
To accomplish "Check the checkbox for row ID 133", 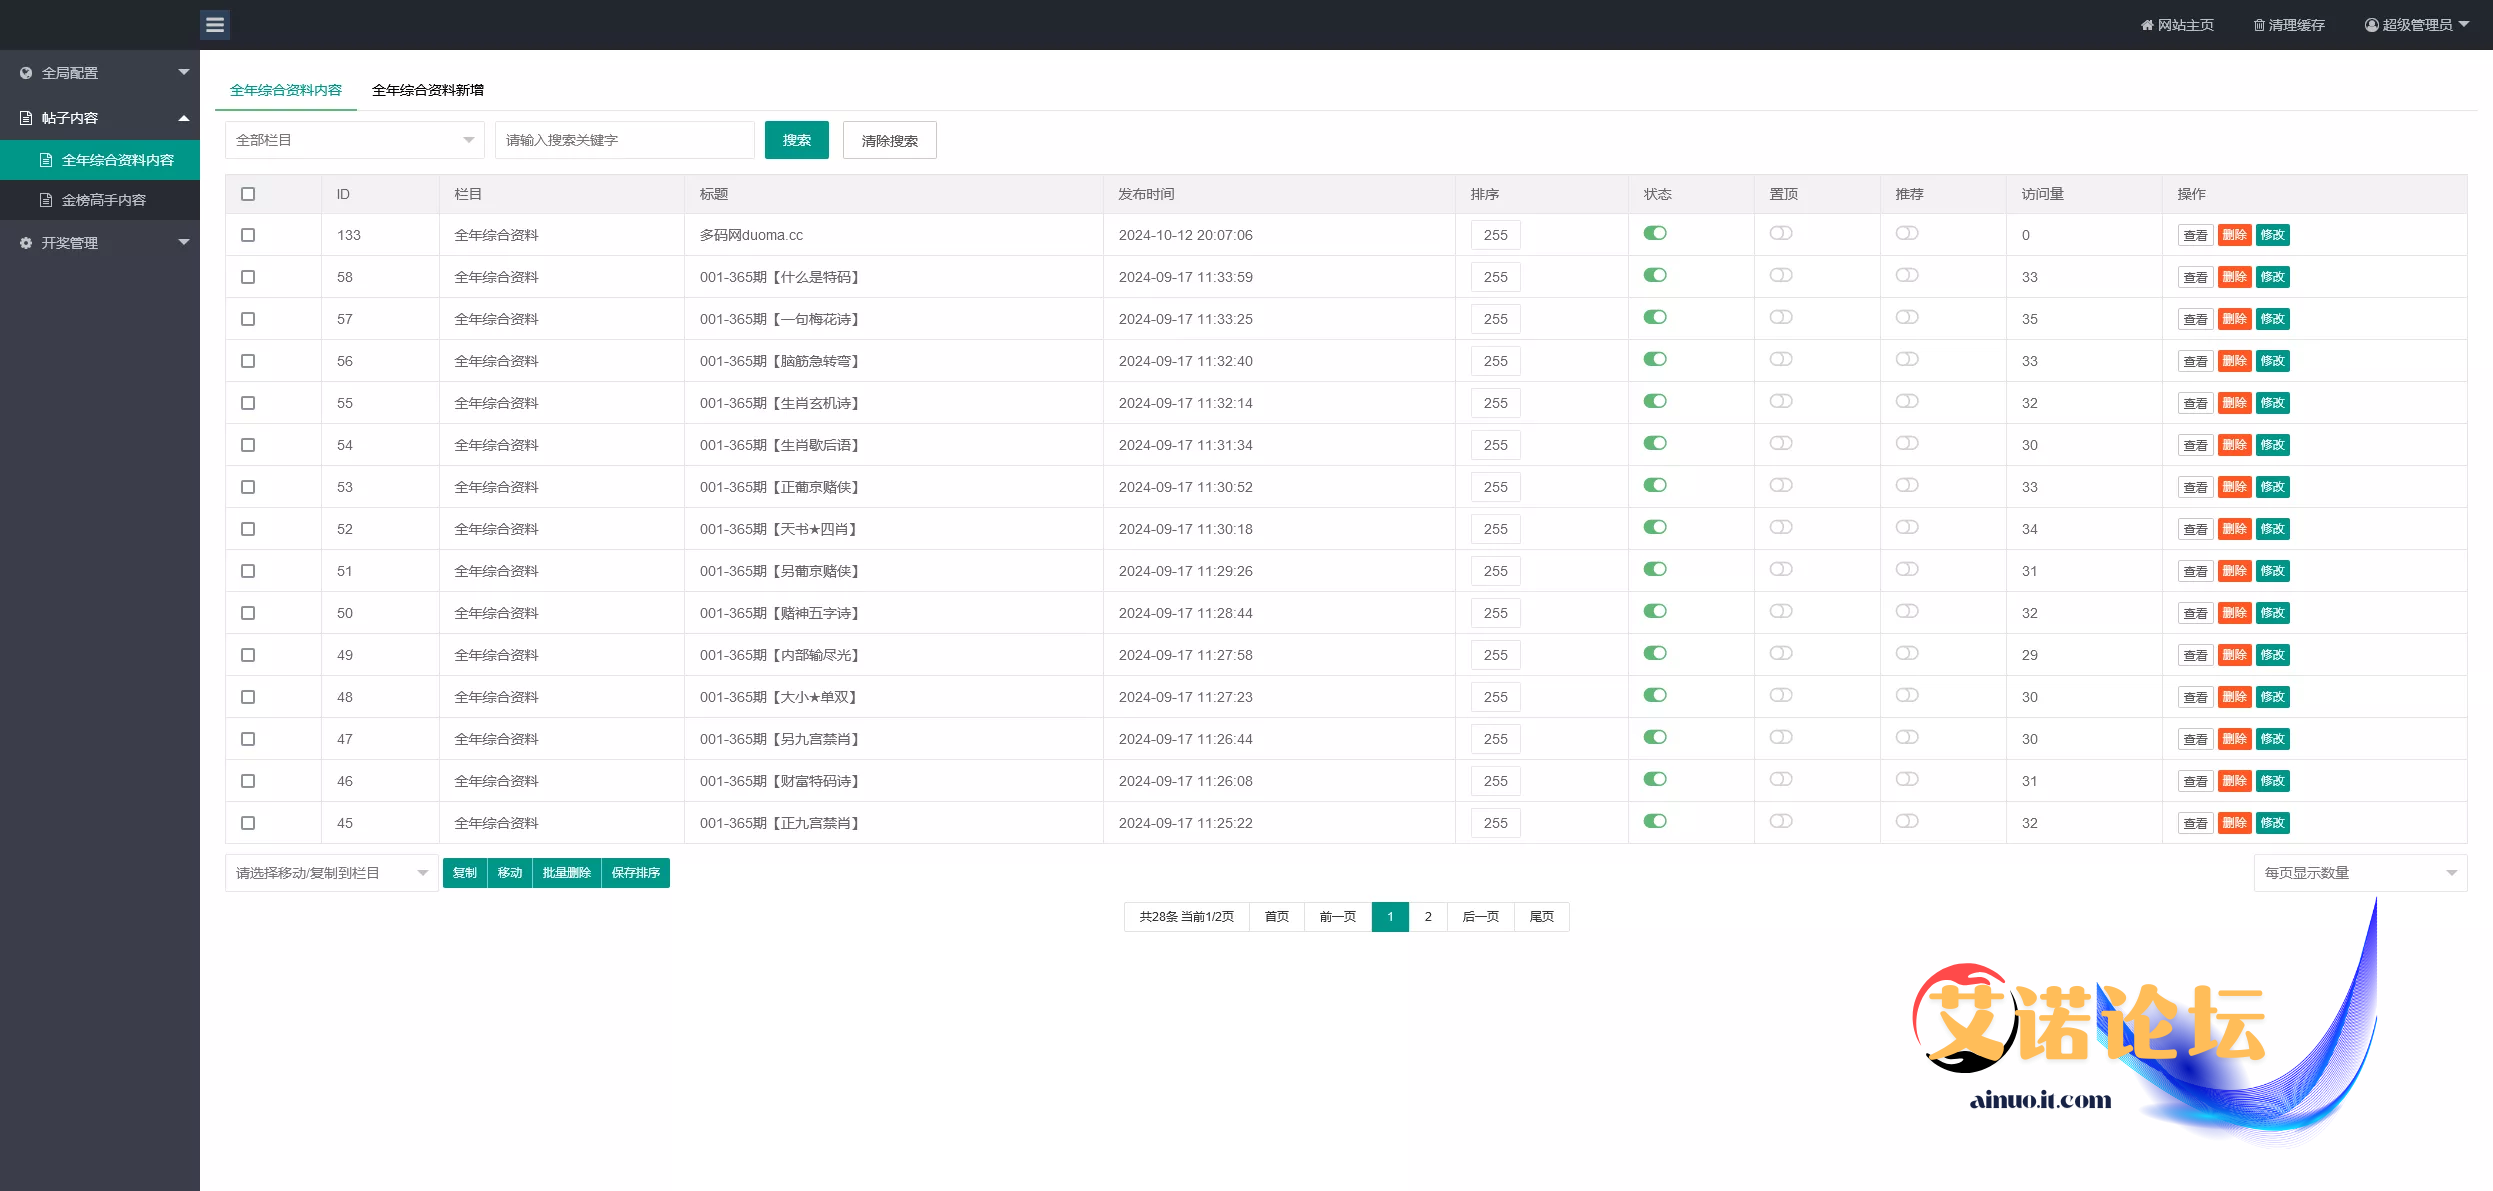I will click(x=248, y=235).
